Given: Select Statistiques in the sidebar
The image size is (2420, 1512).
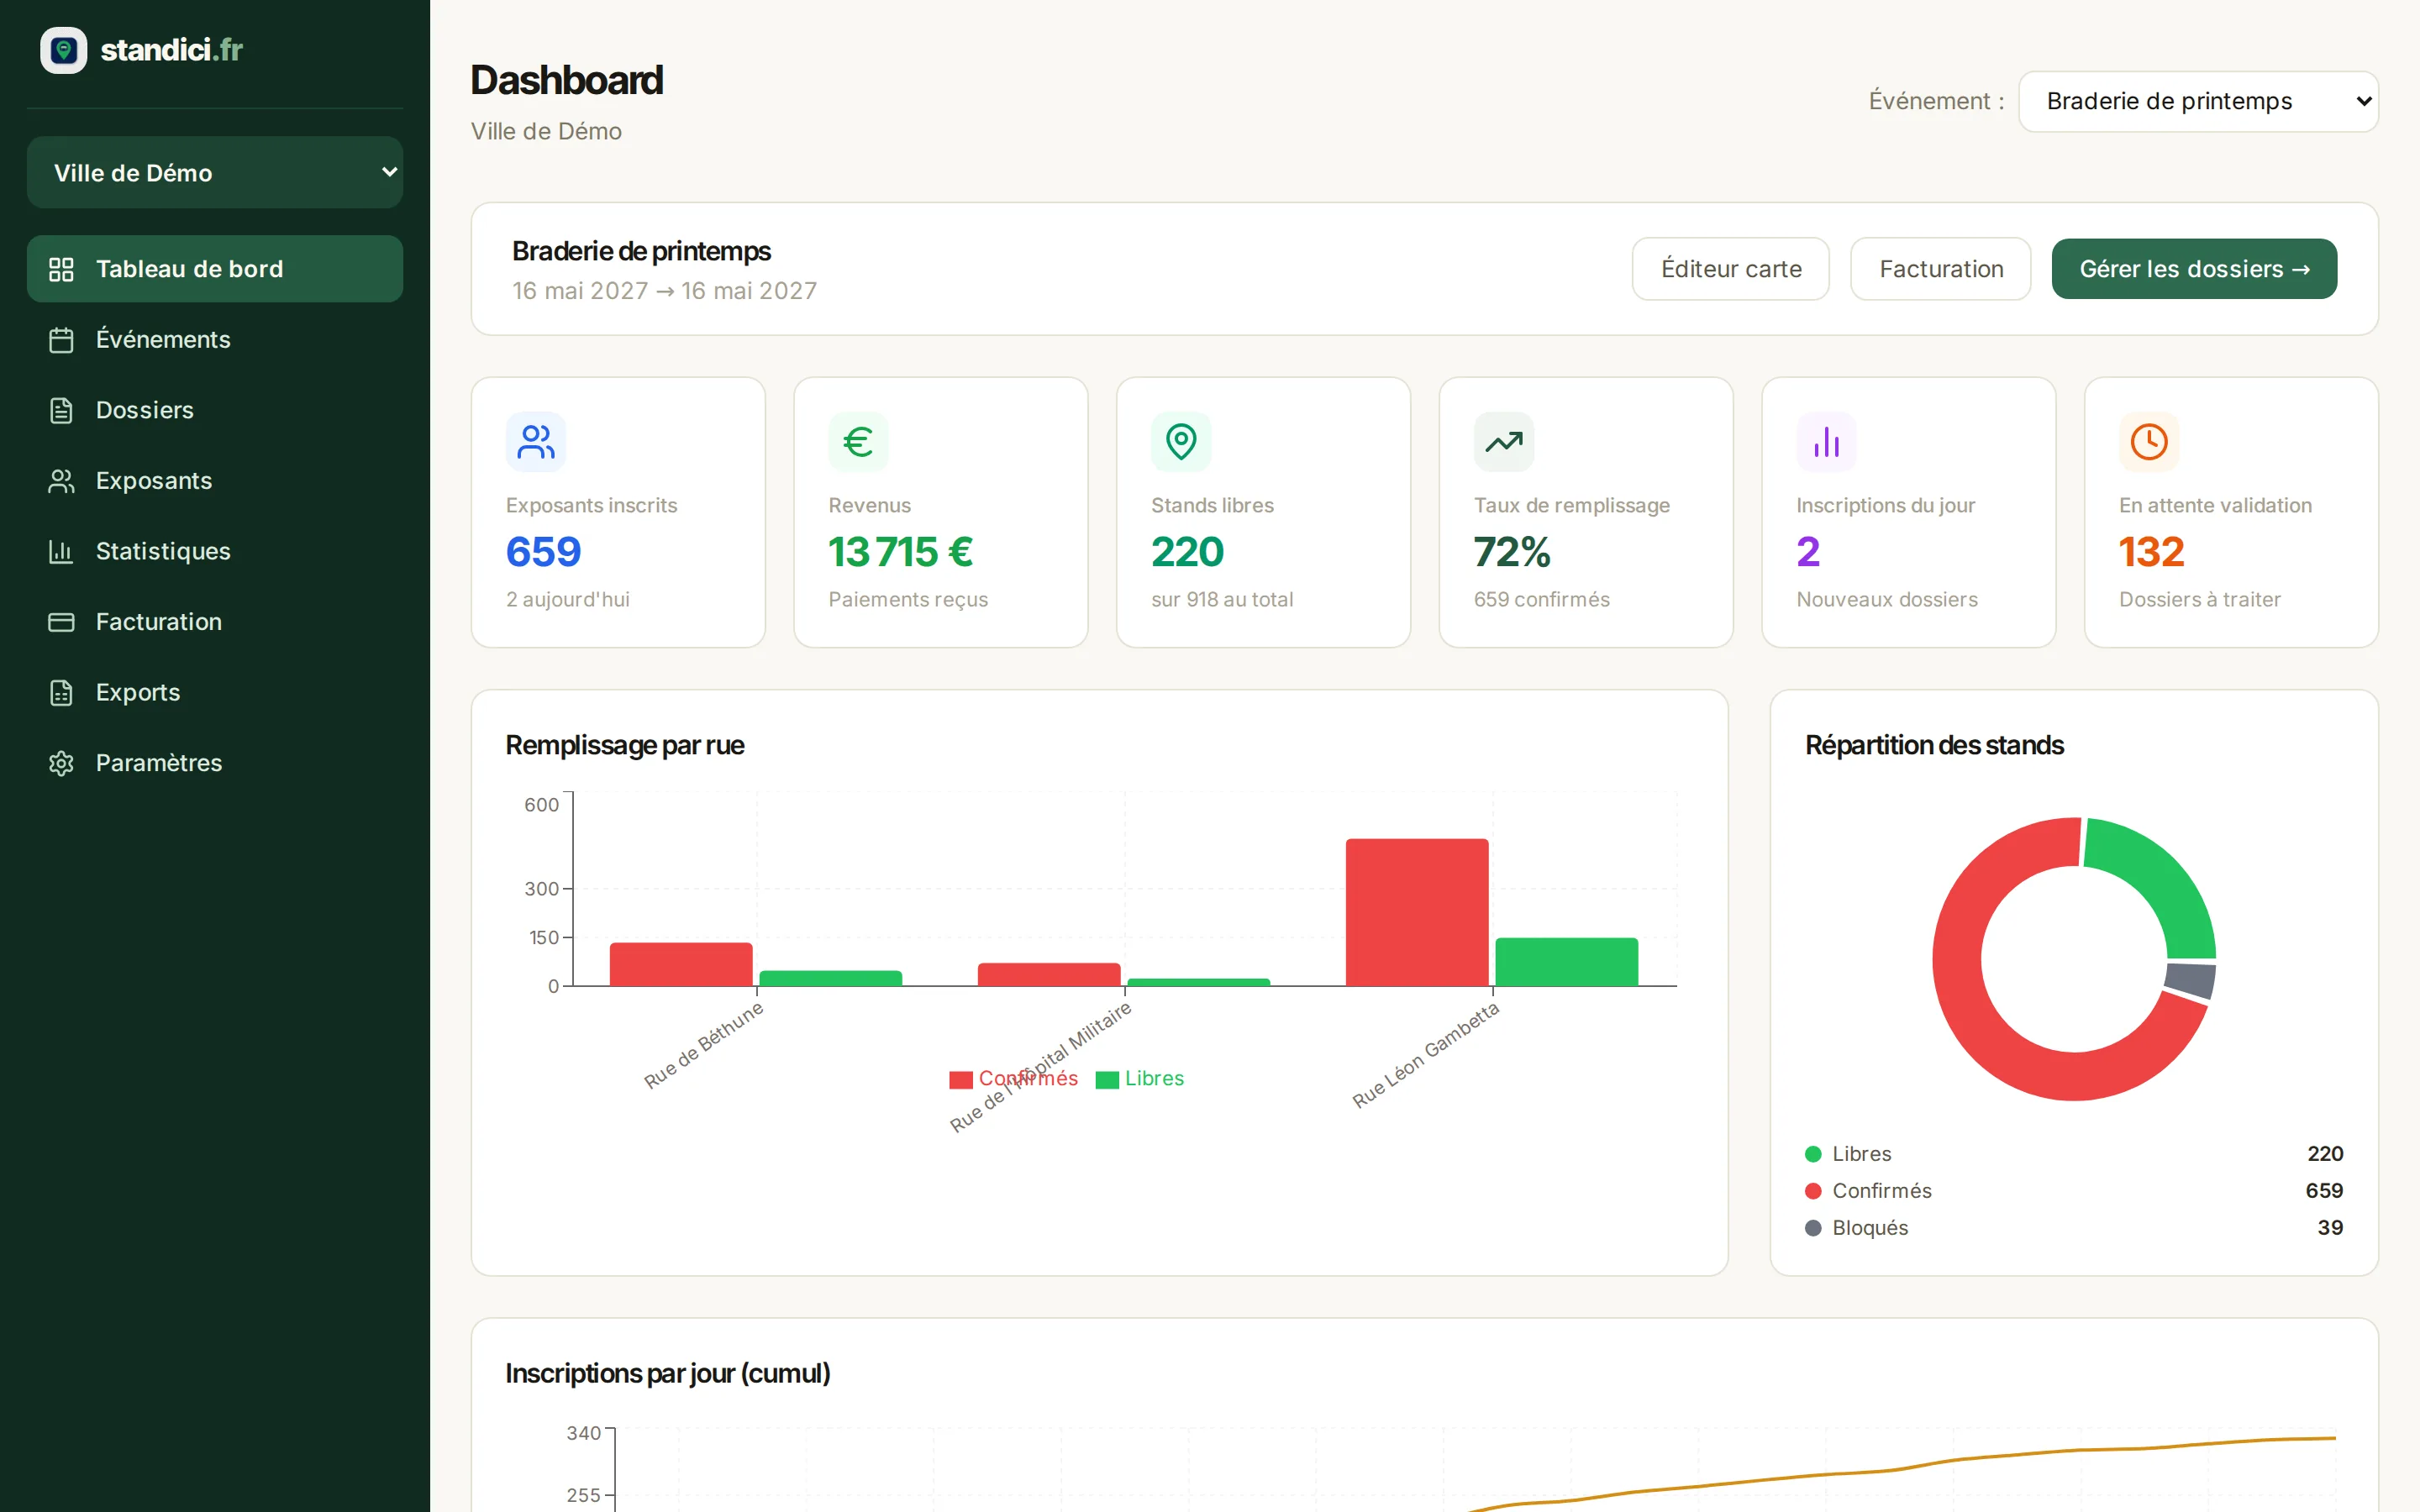Looking at the screenshot, I should point(215,551).
